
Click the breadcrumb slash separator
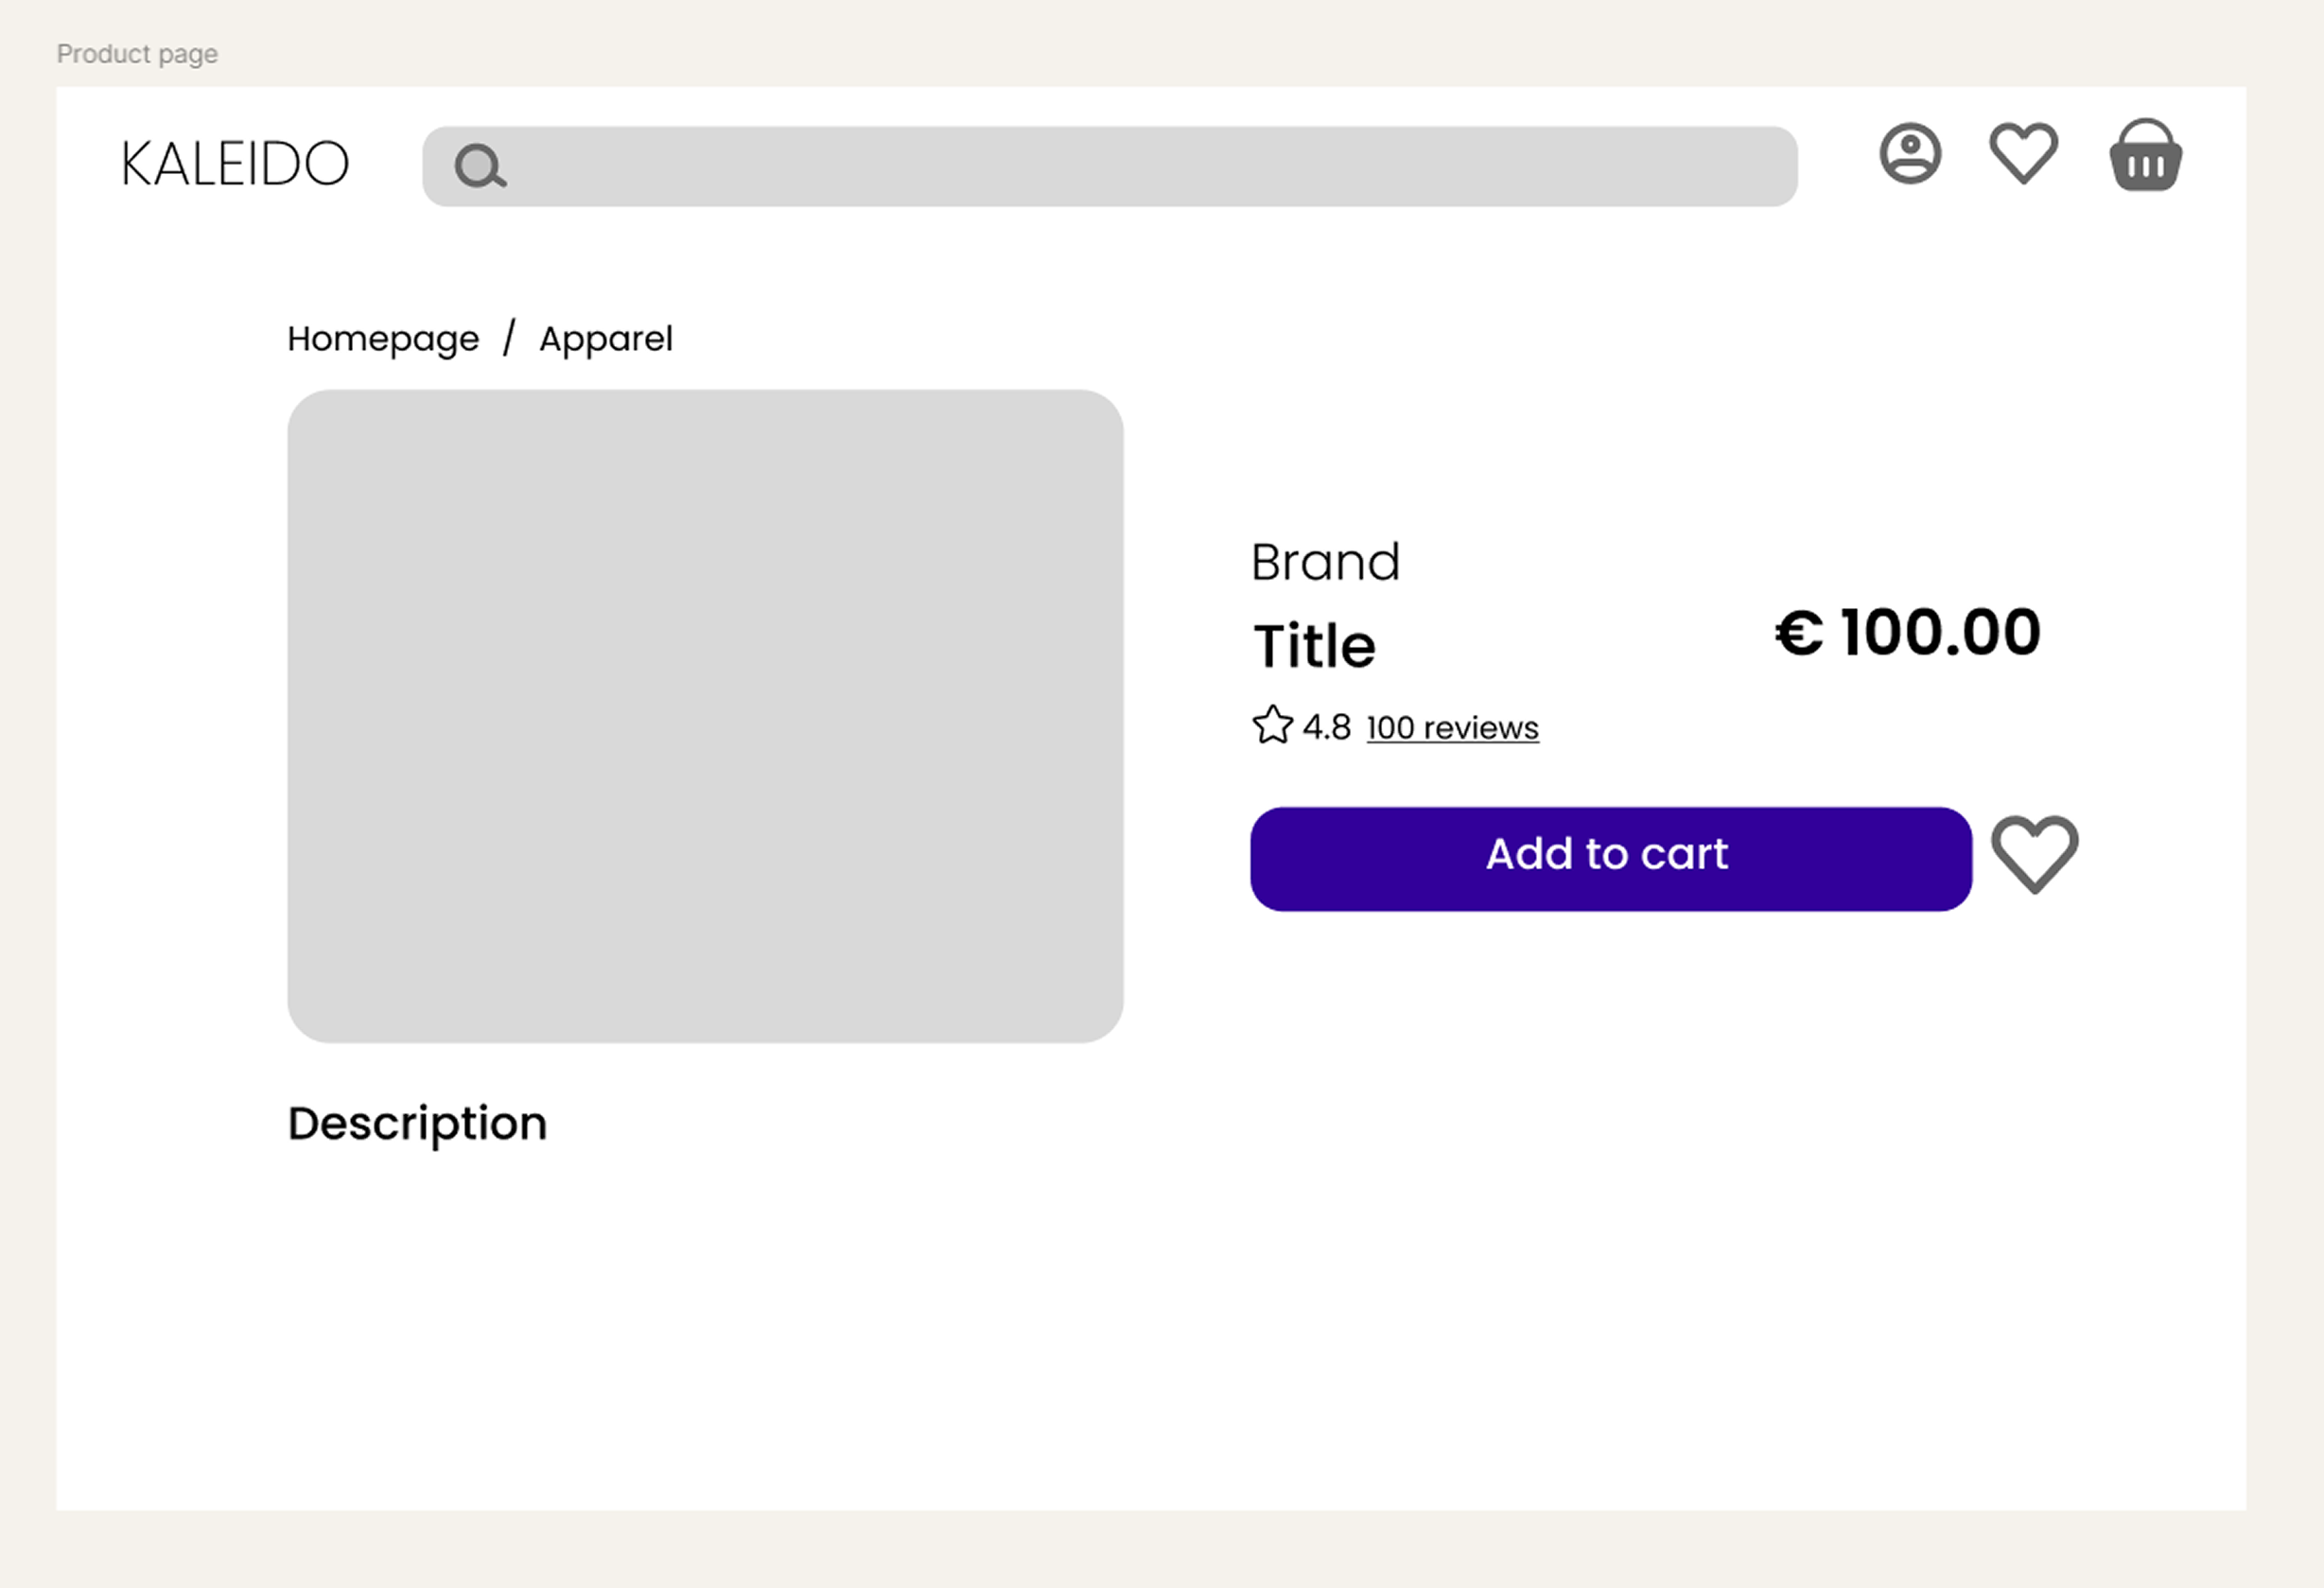[x=509, y=337]
